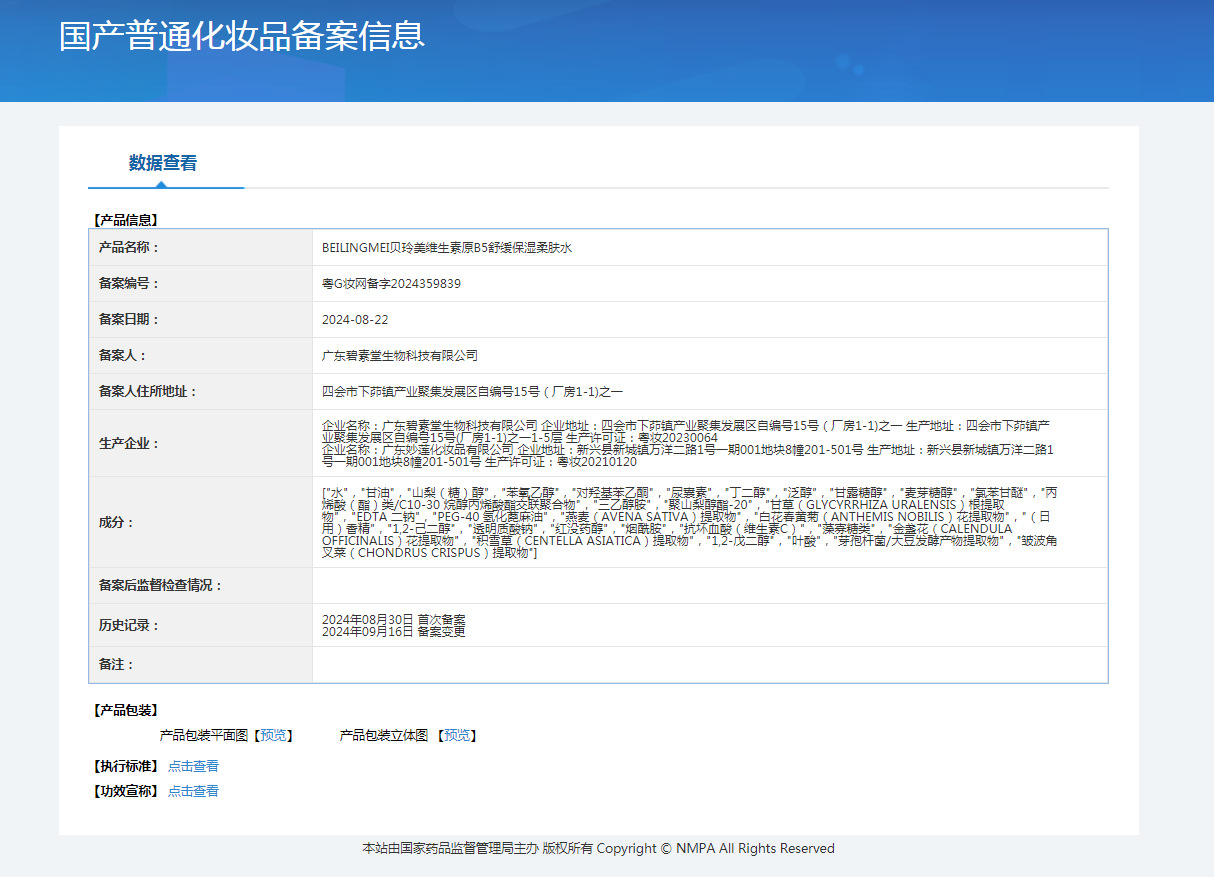The width and height of the screenshot is (1214, 877).
Task: Select filing date 2024-08-22
Action: 355,319
